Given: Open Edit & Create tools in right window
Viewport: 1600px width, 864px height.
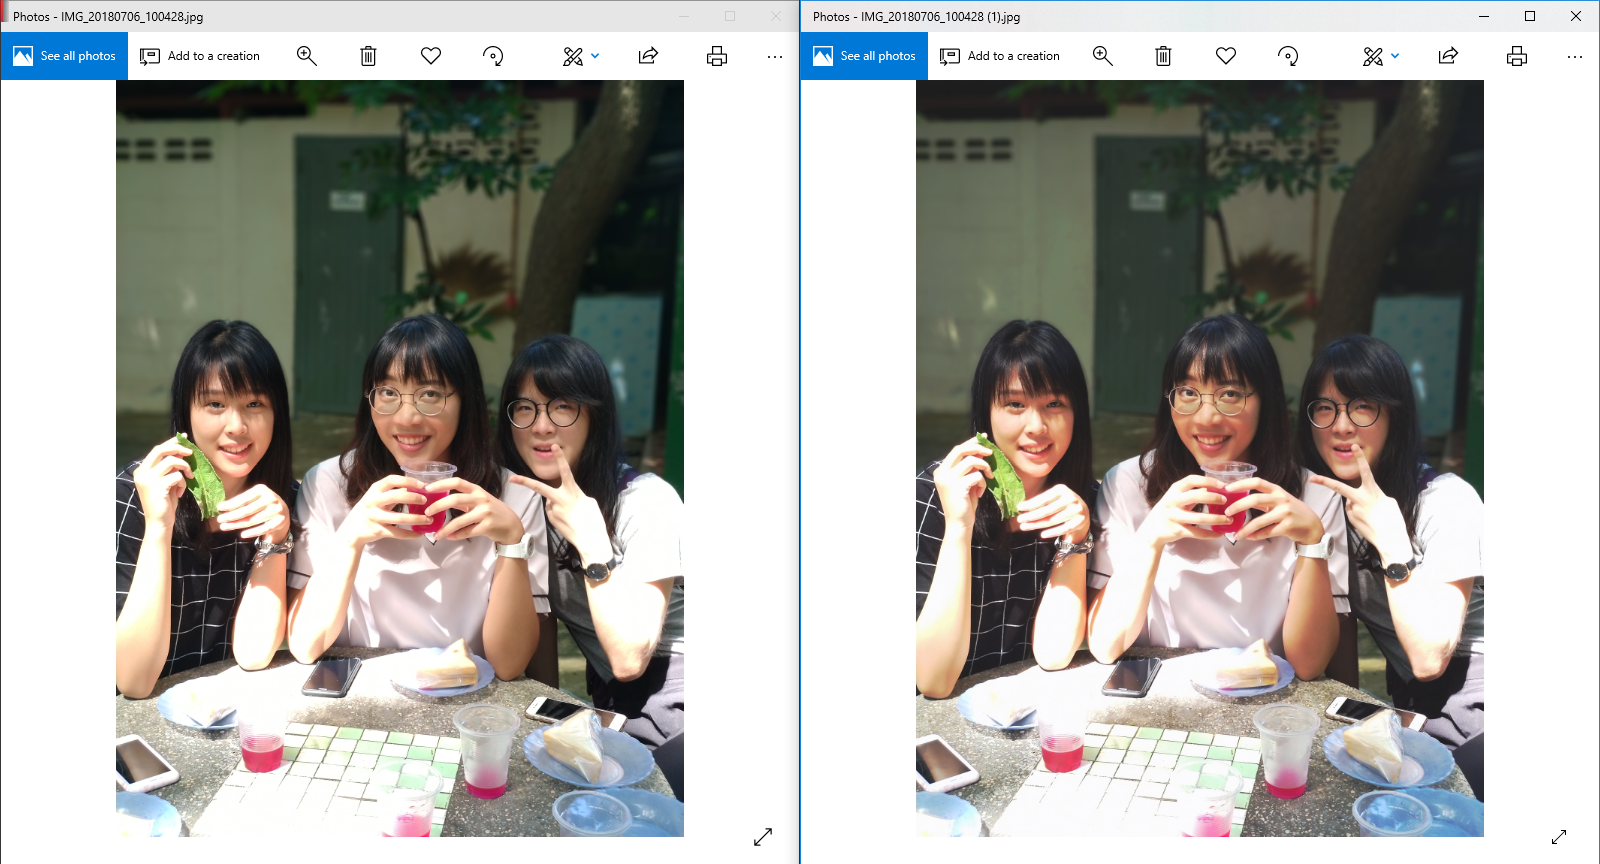Looking at the screenshot, I should [x=1373, y=56].
